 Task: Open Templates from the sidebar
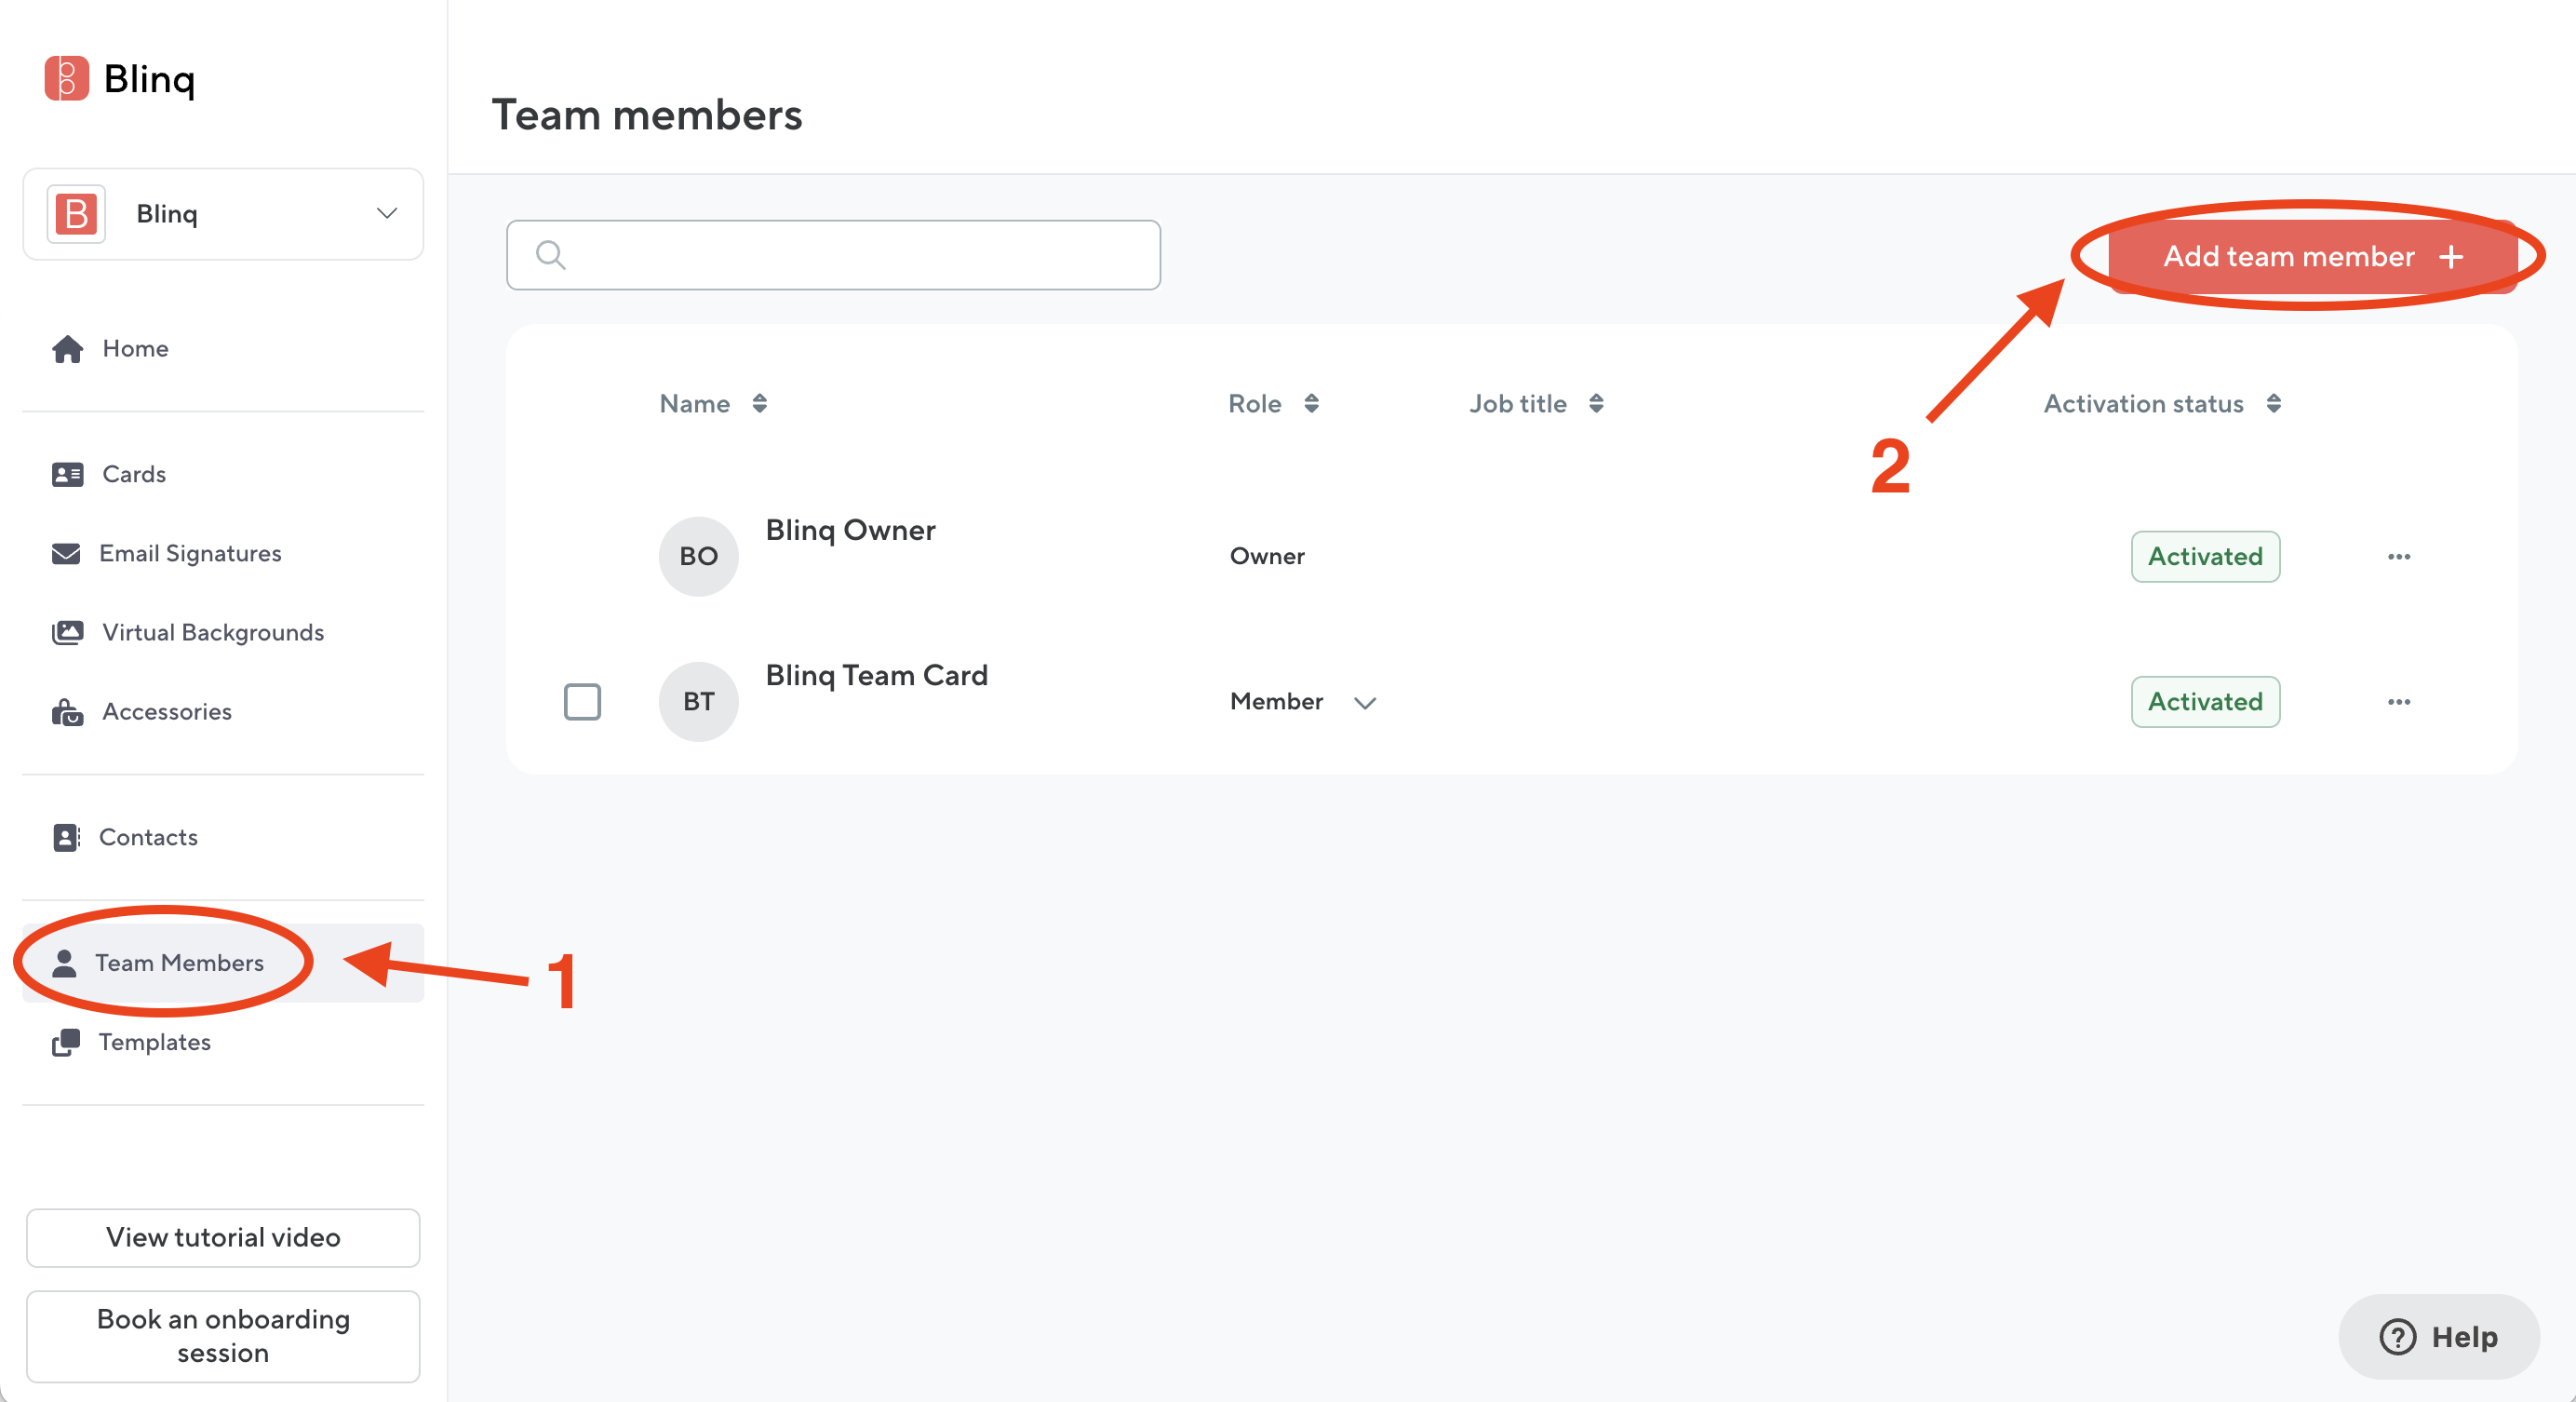223,1042
